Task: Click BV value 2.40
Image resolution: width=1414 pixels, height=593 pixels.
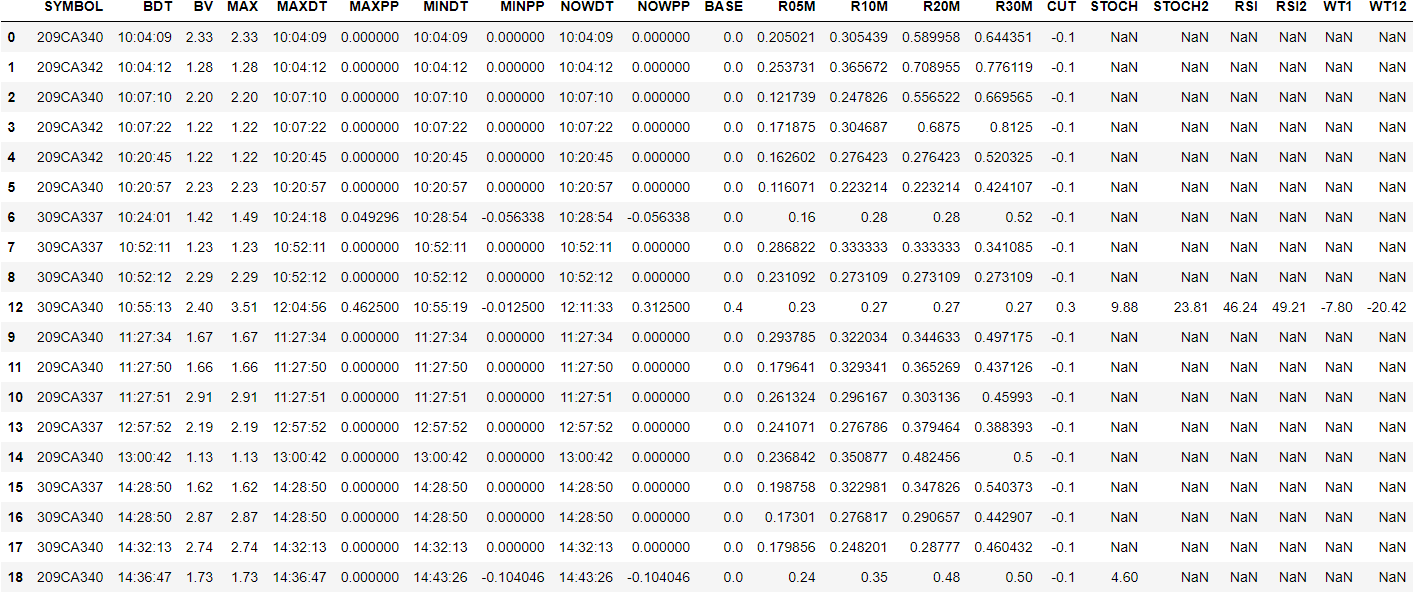Action: 199,308
